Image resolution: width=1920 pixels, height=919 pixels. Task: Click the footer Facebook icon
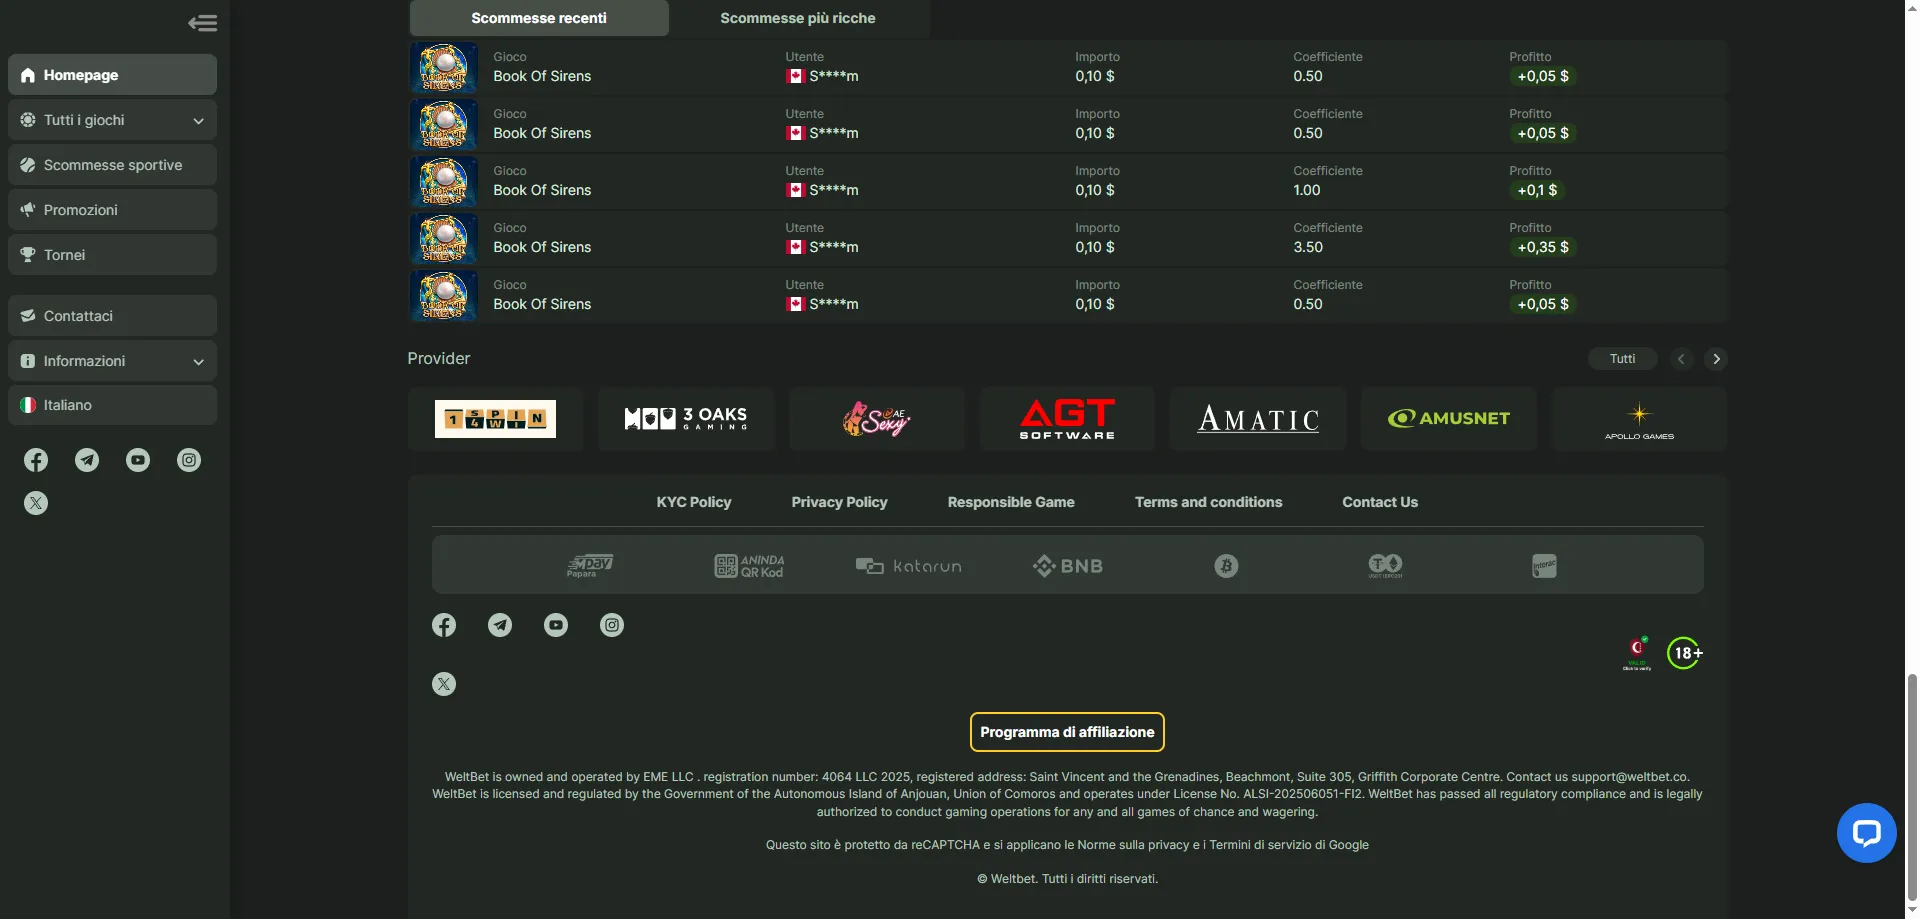pyautogui.click(x=444, y=625)
